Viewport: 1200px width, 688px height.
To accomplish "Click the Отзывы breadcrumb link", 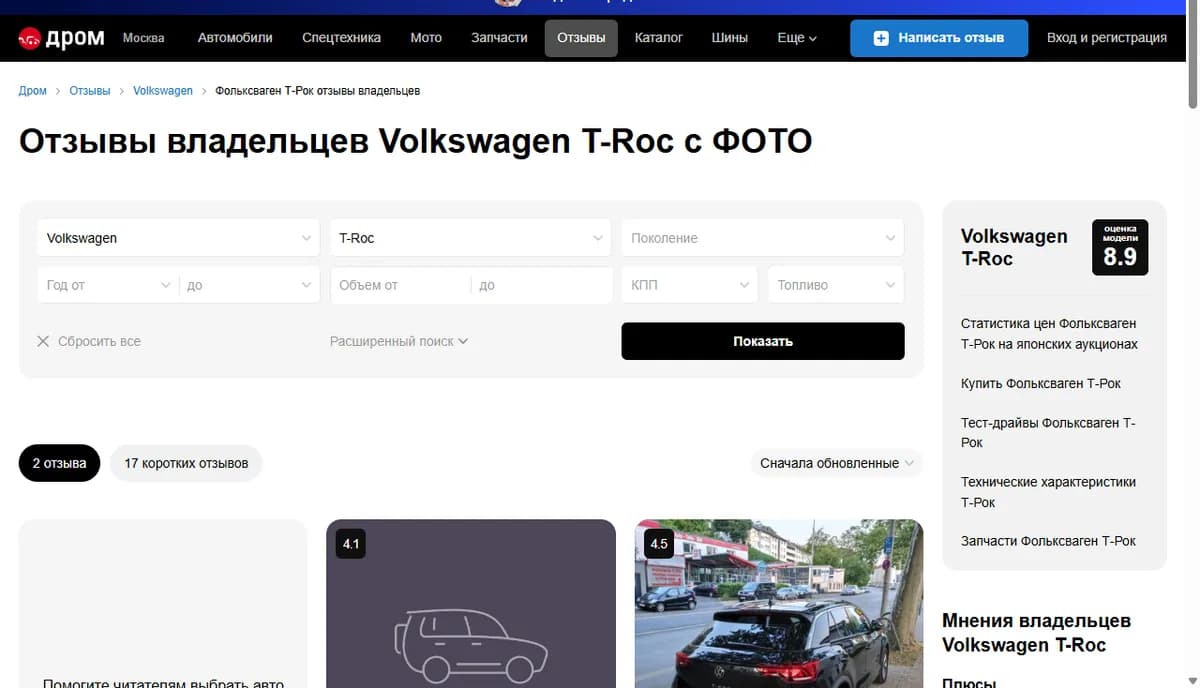I will [90, 91].
